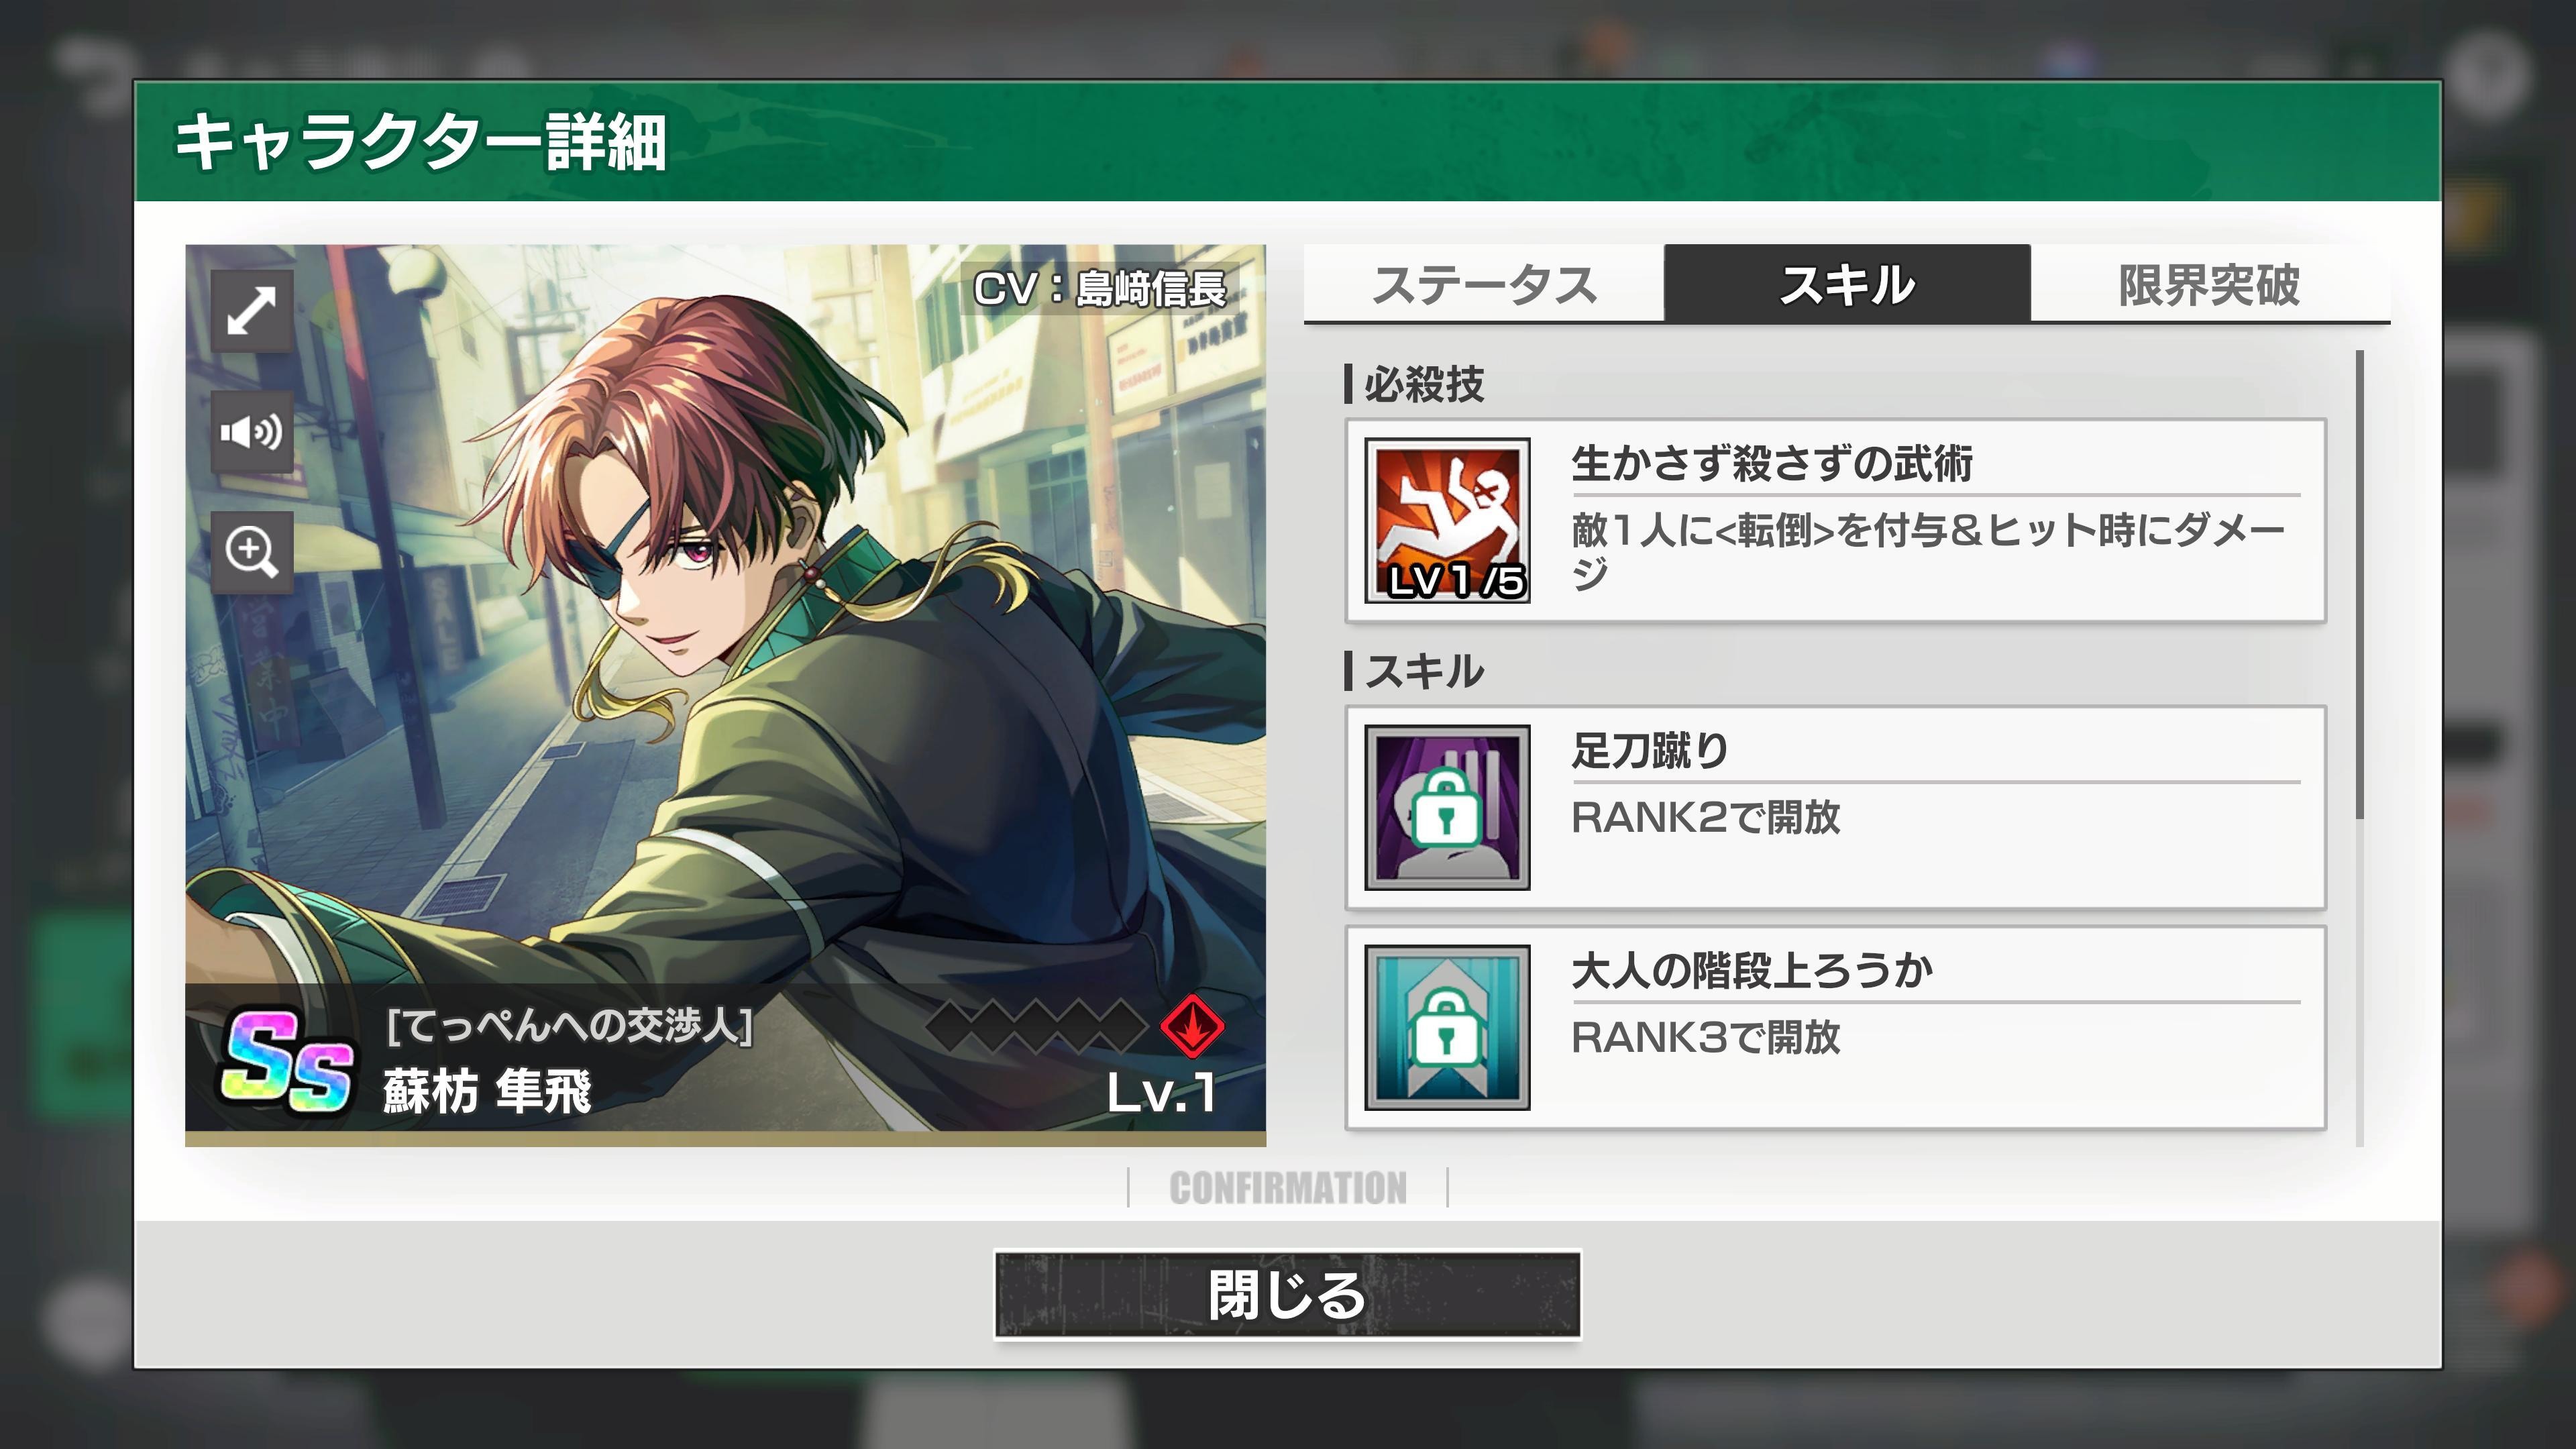Click the CV：島﨑信長 voice actor label

1099,289
